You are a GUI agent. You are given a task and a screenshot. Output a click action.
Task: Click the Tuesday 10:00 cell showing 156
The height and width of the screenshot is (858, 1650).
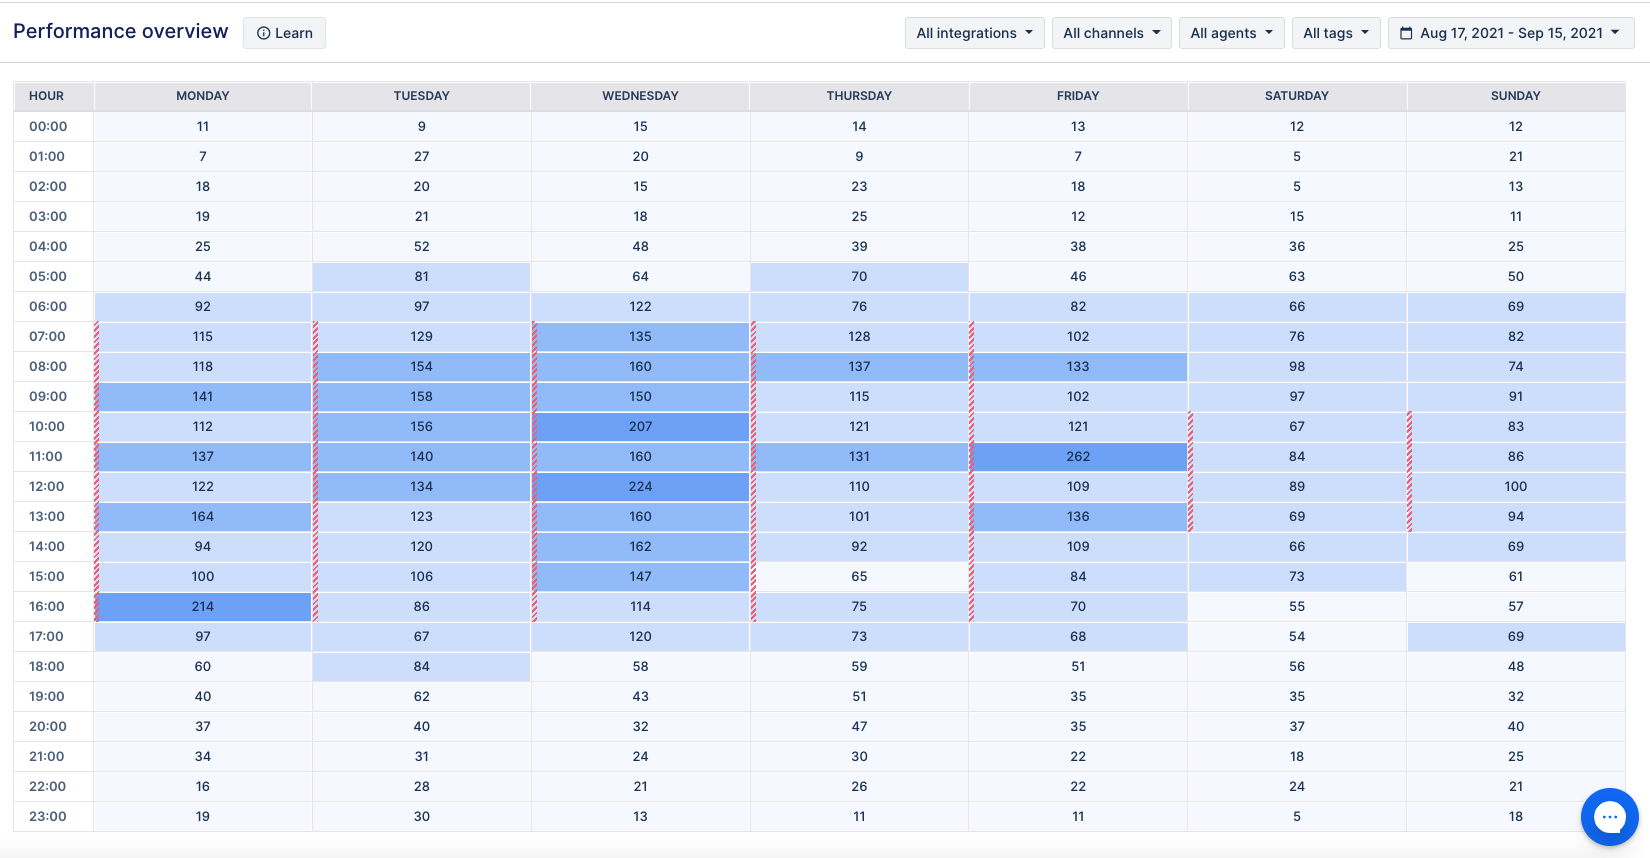422,426
